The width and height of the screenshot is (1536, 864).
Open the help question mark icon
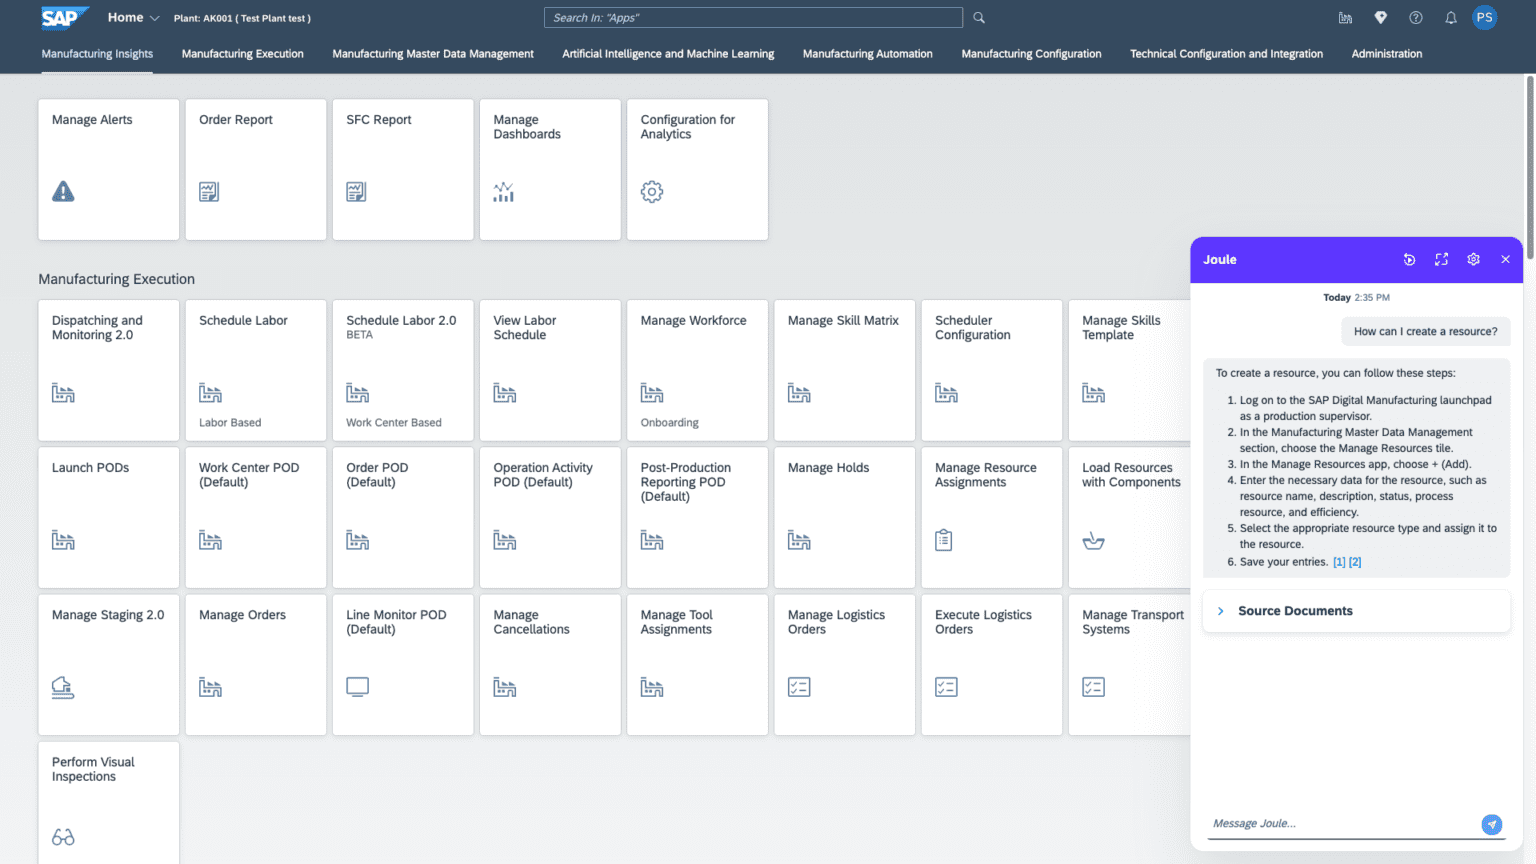(x=1415, y=18)
